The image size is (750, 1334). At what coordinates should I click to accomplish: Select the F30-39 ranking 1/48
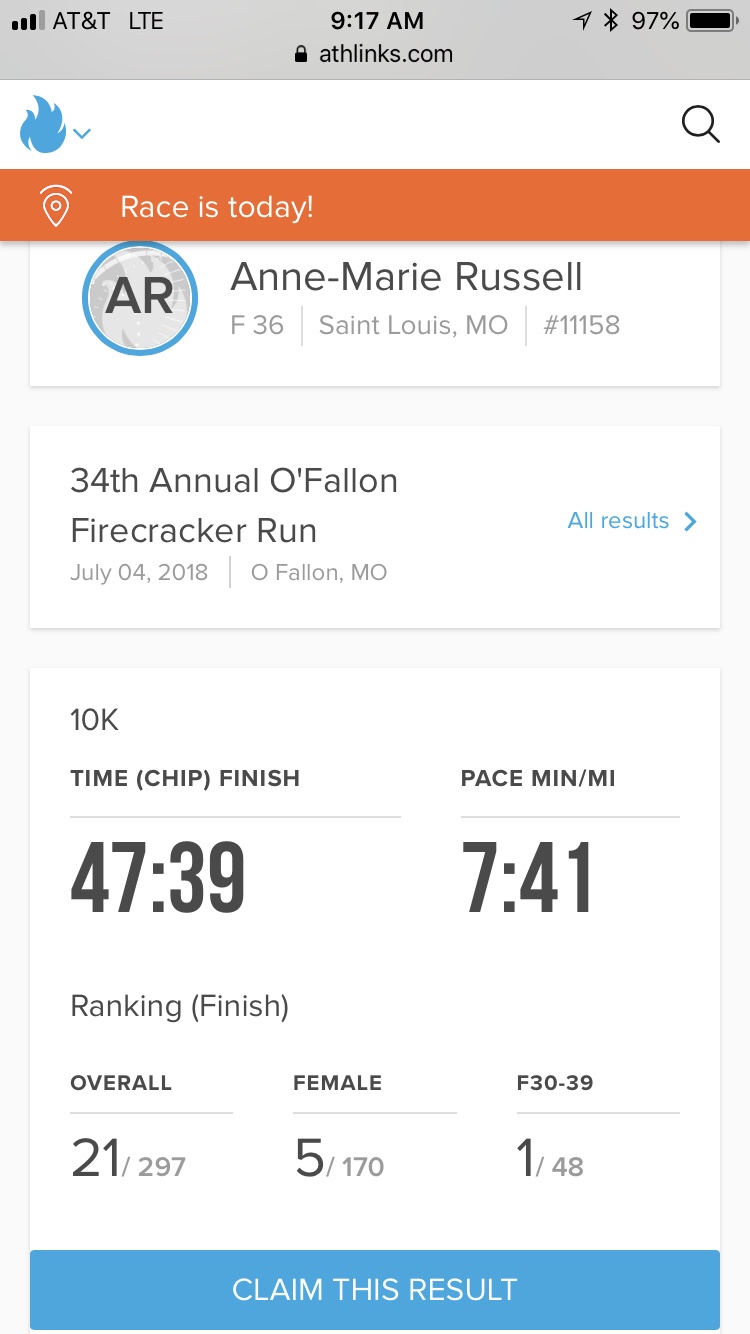pos(550,1160)
